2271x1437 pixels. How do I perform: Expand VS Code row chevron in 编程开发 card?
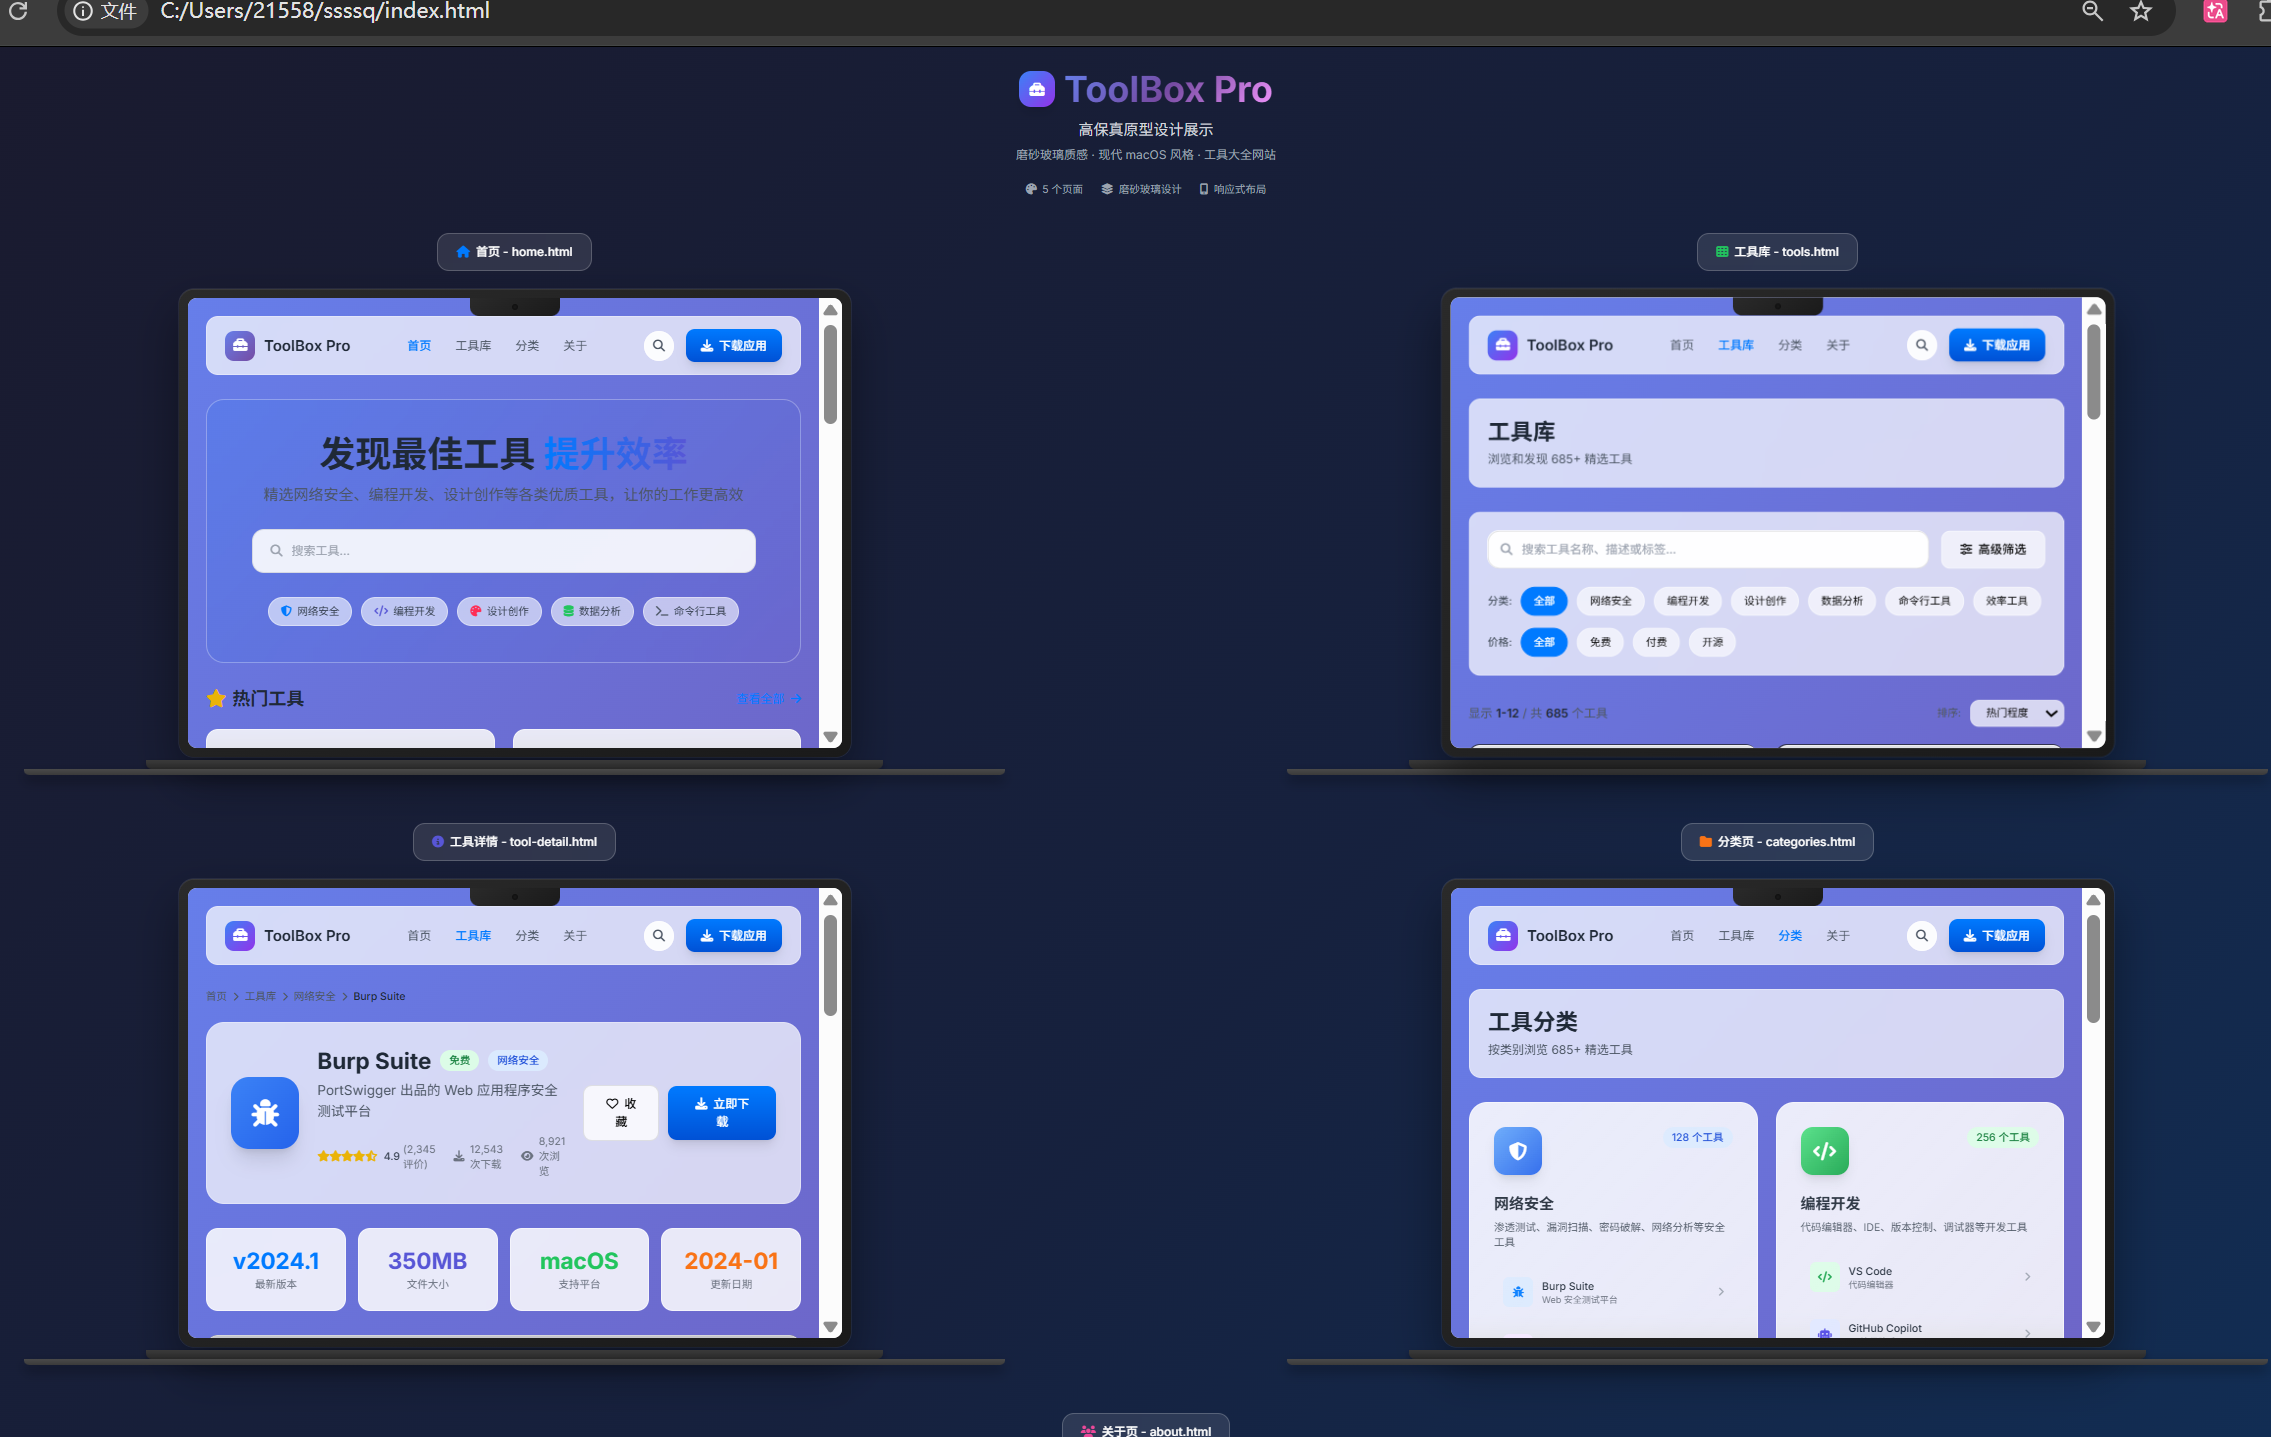[2028, 1277]
